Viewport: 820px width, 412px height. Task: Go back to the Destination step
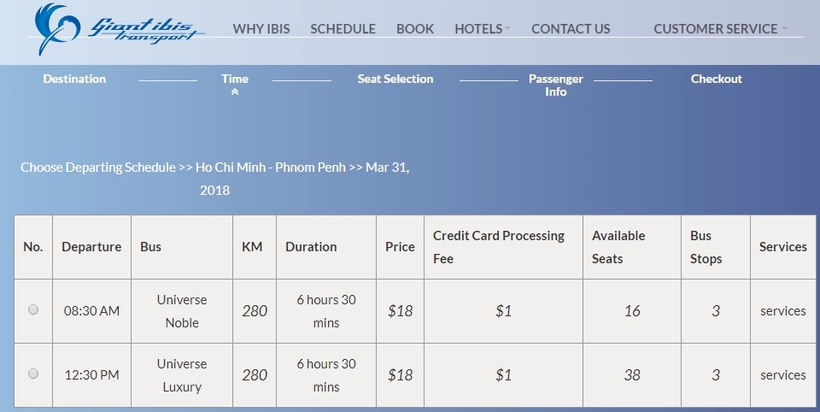[74, 79]
